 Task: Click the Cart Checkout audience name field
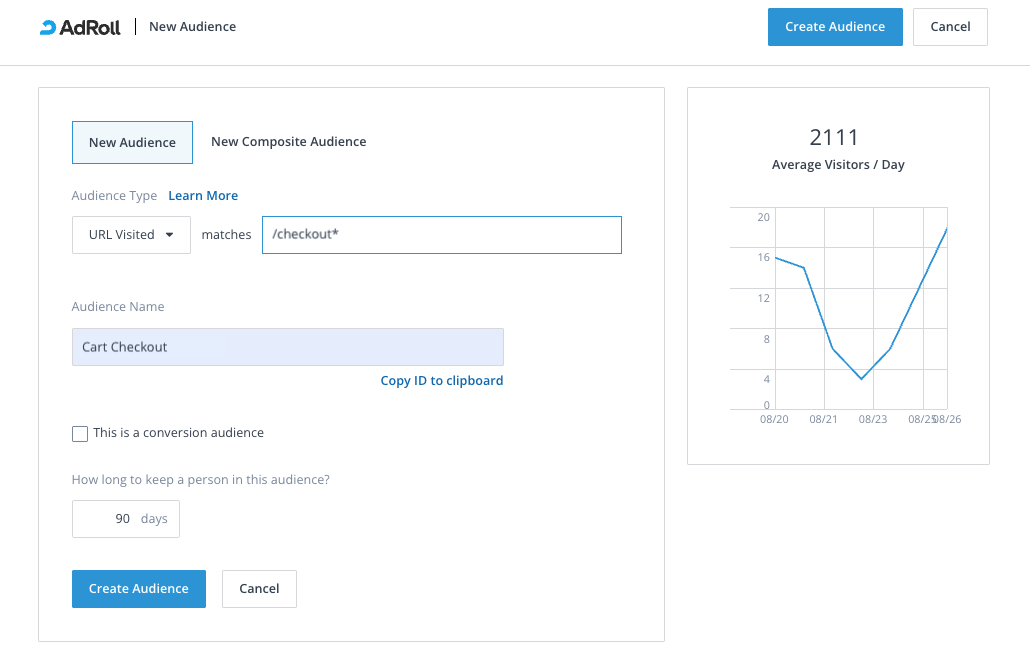click(287, 347)
